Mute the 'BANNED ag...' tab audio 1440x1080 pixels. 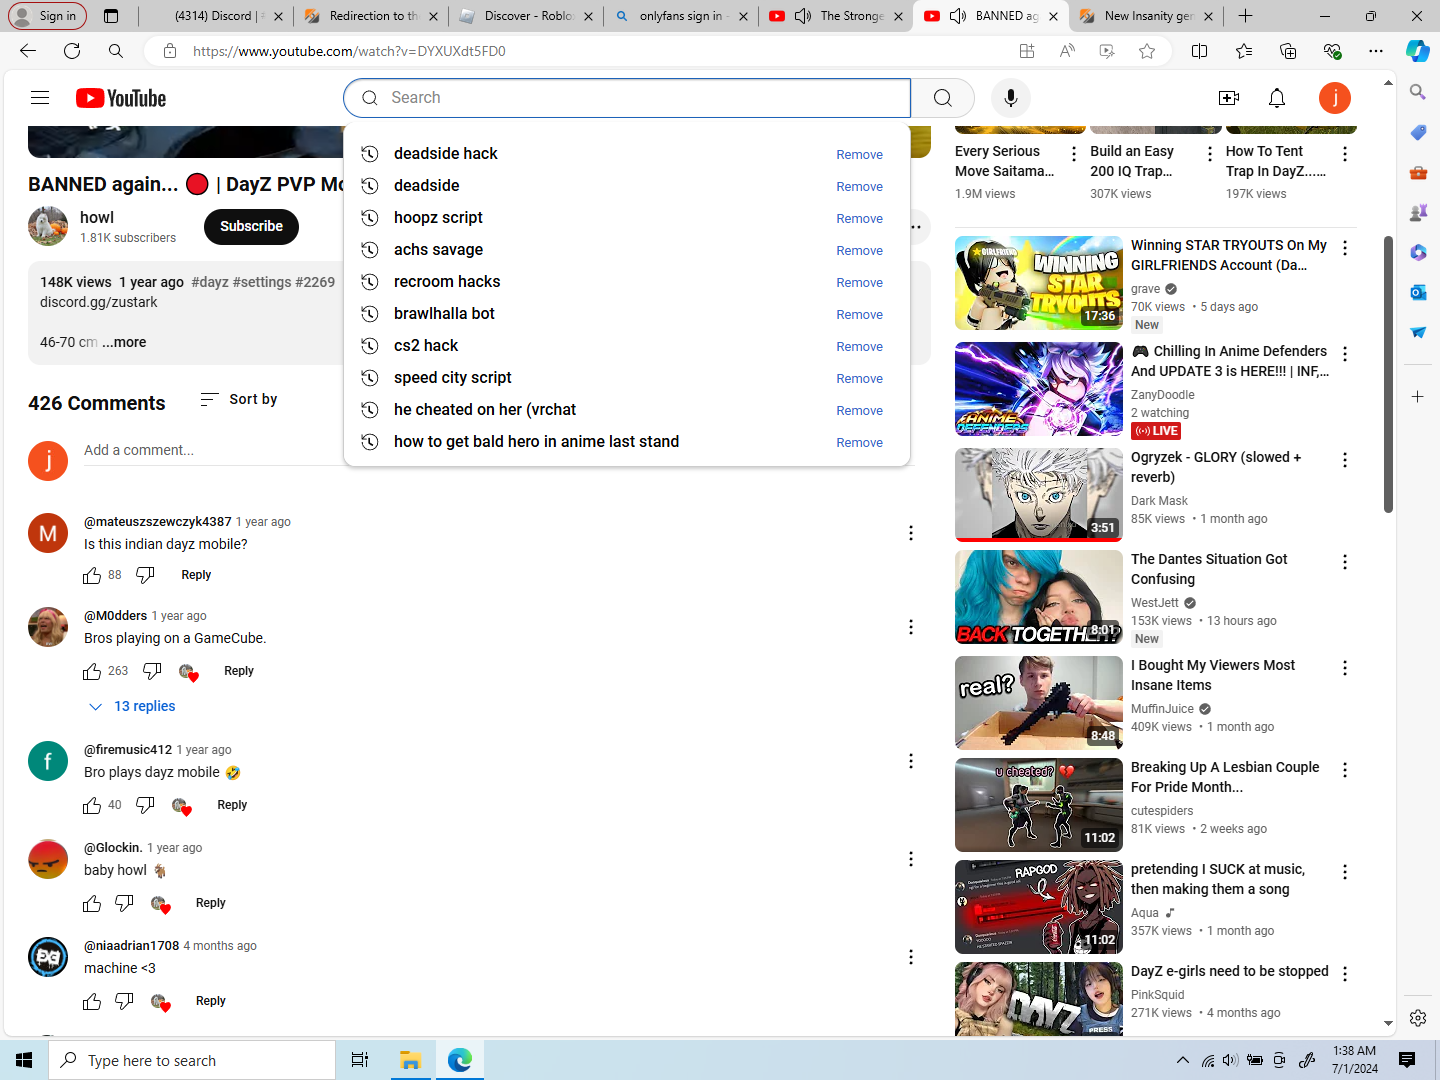tap(958, 16)
